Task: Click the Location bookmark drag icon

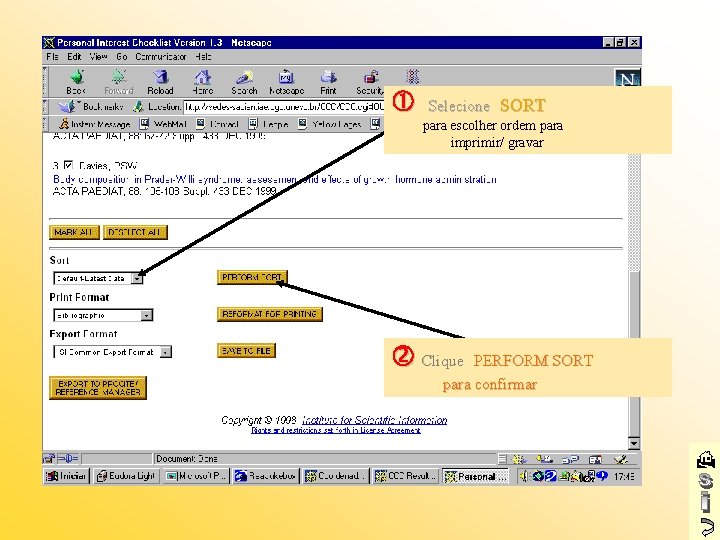Action: point(138,107)
